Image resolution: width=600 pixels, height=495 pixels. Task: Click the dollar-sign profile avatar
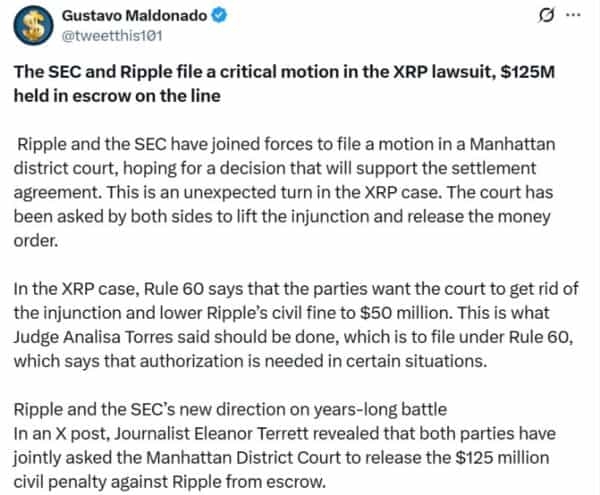coord(38,28)
